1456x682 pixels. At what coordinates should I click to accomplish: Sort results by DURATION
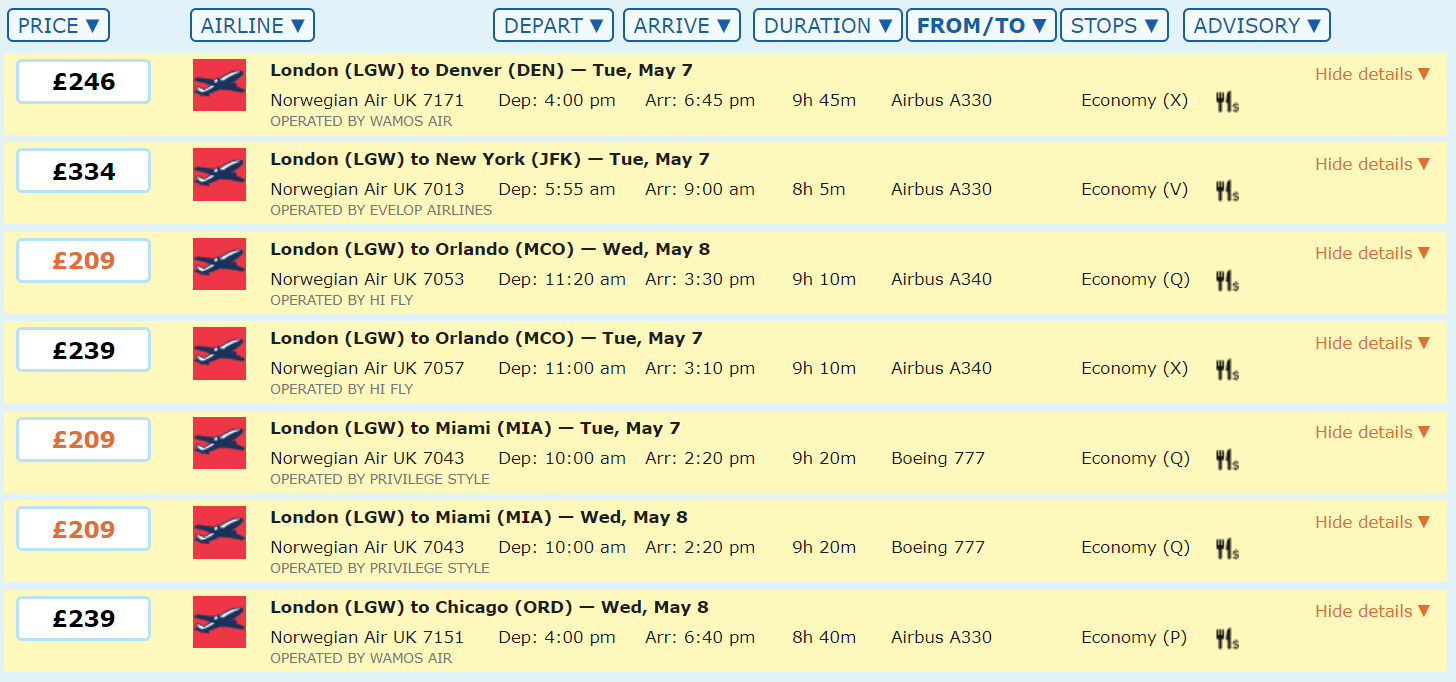[x=828, y=25]
